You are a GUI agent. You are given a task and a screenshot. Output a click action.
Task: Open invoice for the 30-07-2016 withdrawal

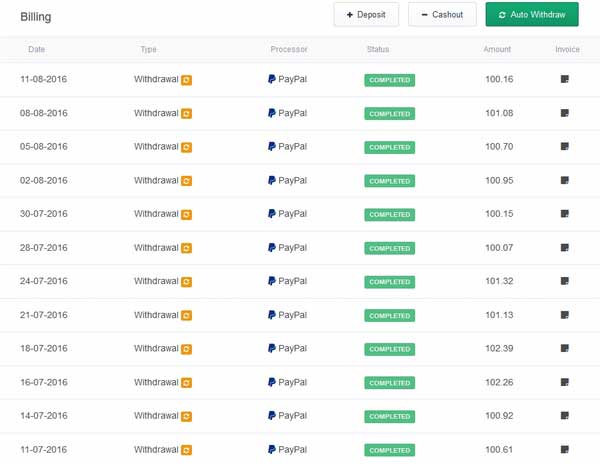pos(564,214)
